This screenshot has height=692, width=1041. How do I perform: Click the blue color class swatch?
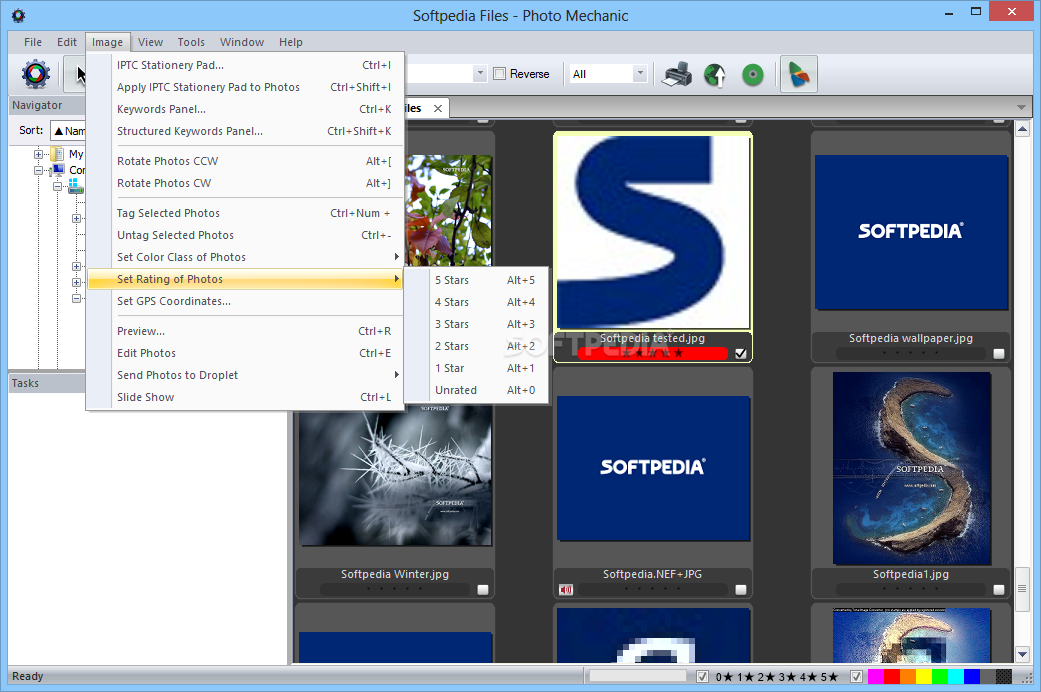972,677
